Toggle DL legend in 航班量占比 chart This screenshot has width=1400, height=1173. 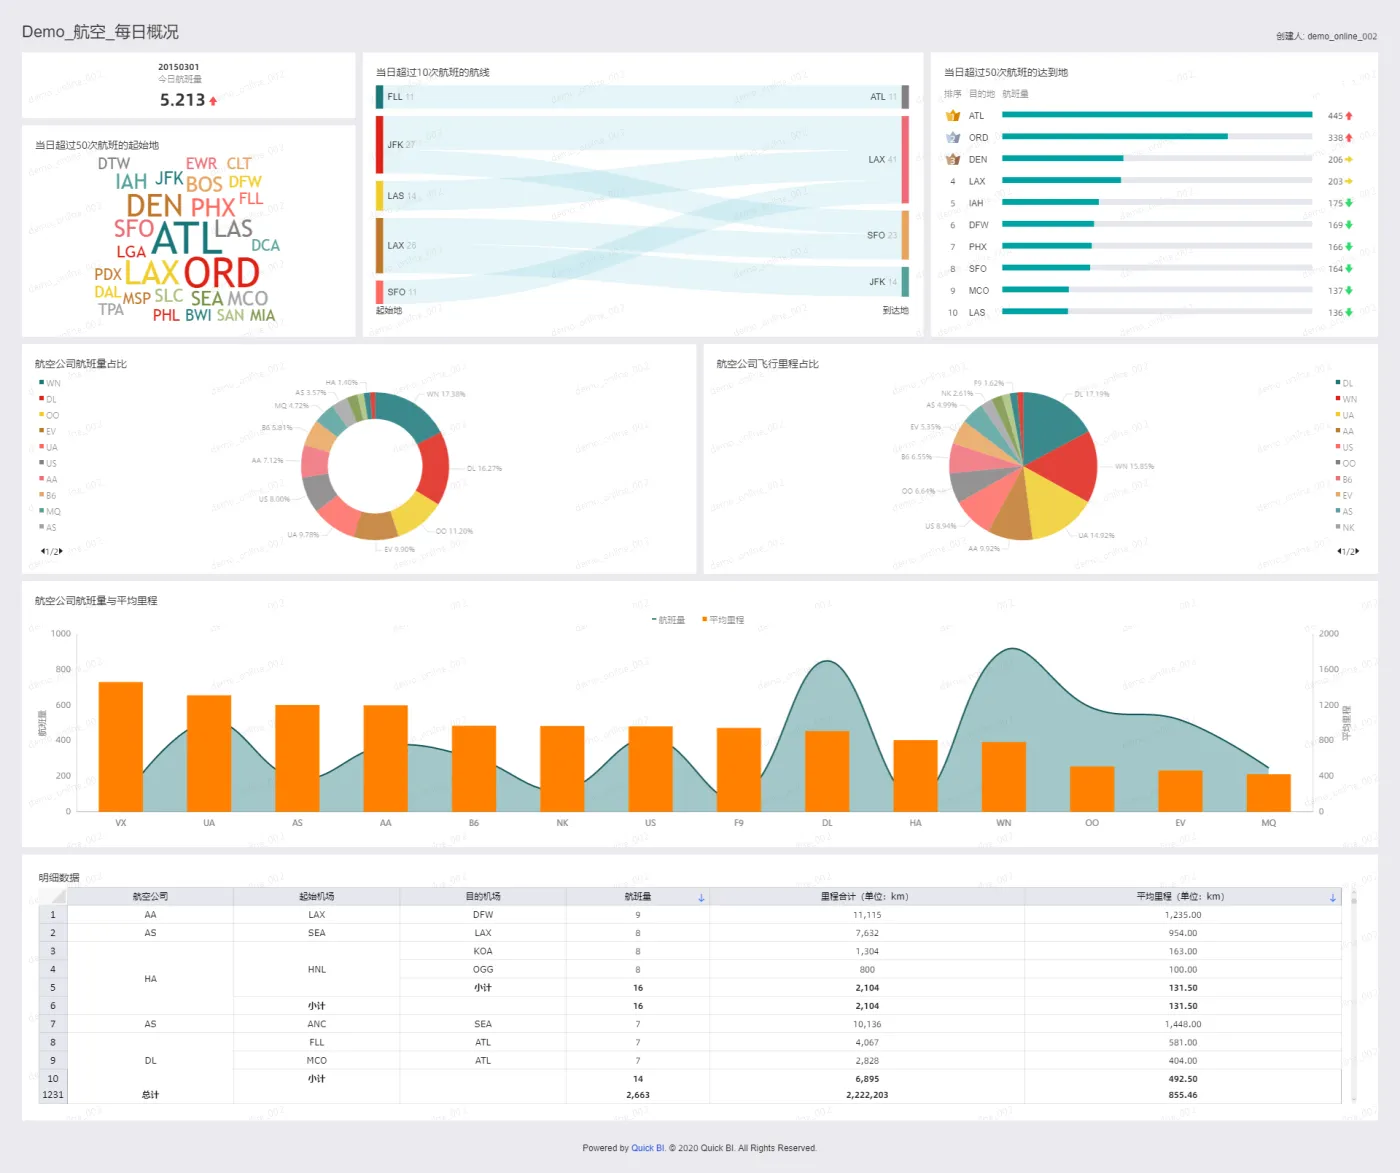pyautogui.click(x=48, y=399)
